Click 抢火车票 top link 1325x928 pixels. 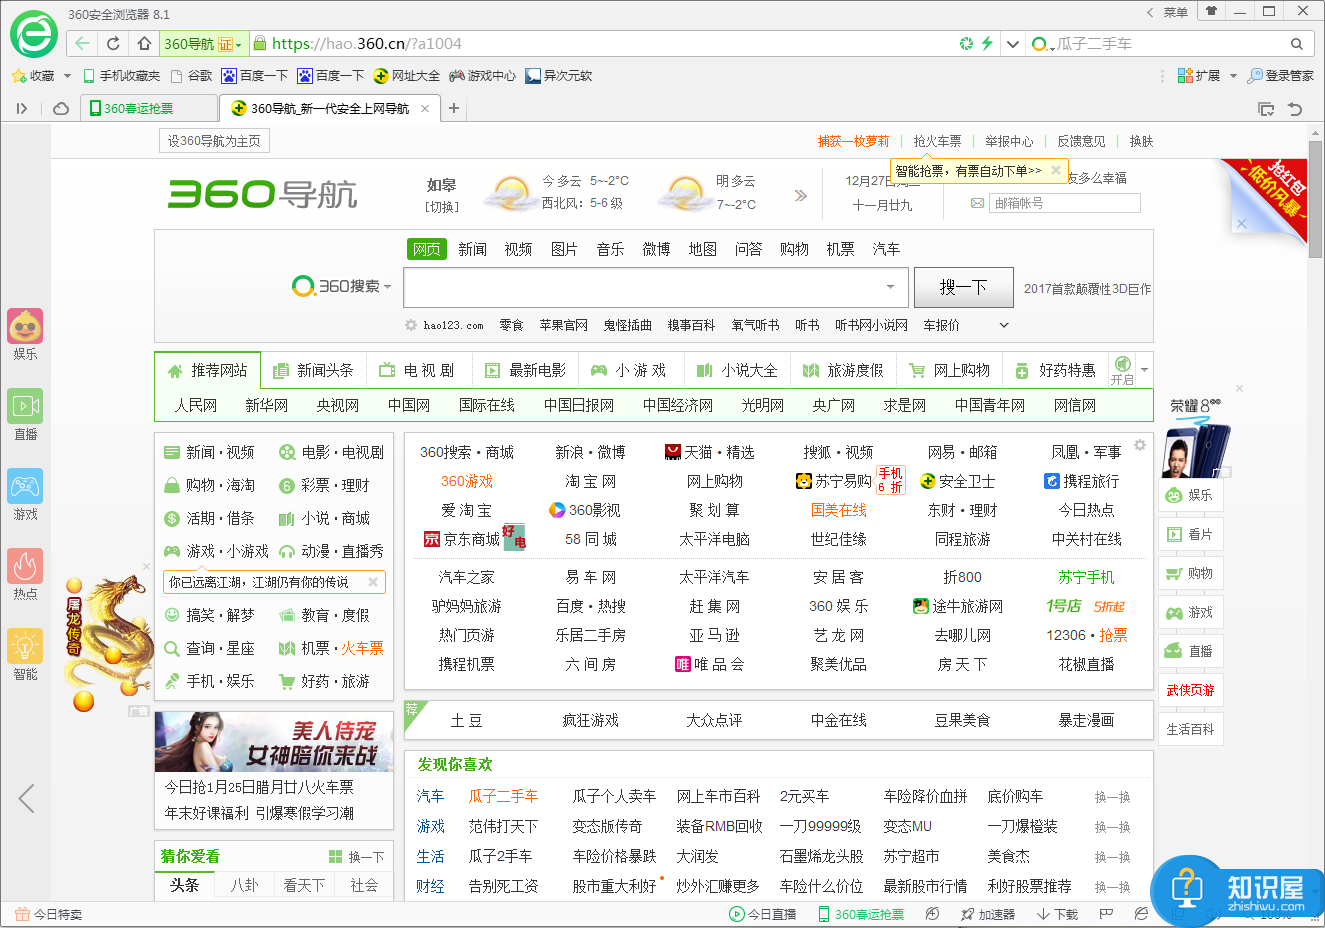[x=937, y=141]
